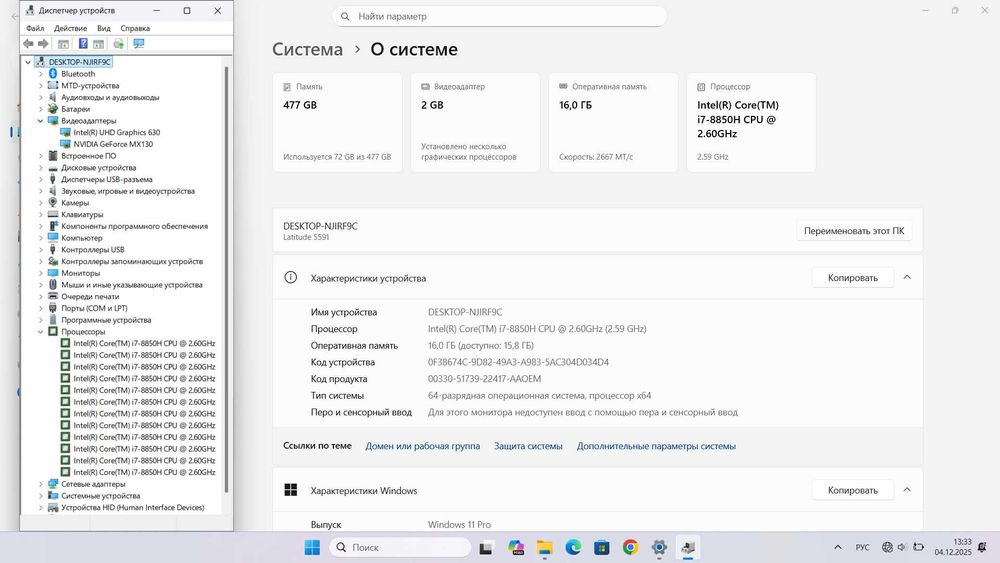
Task: Select the Камеры camera icon
Action: [x=53, y=203]
